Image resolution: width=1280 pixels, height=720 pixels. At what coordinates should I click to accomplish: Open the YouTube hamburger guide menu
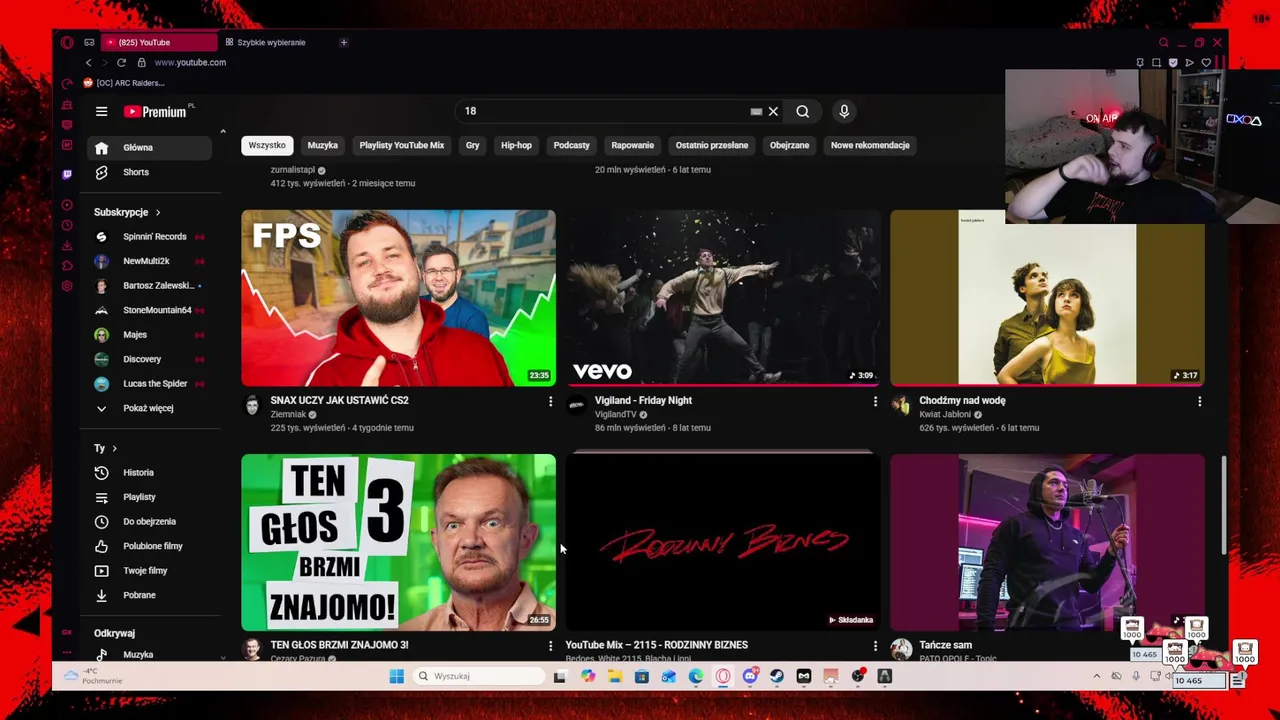coord(101,112)
